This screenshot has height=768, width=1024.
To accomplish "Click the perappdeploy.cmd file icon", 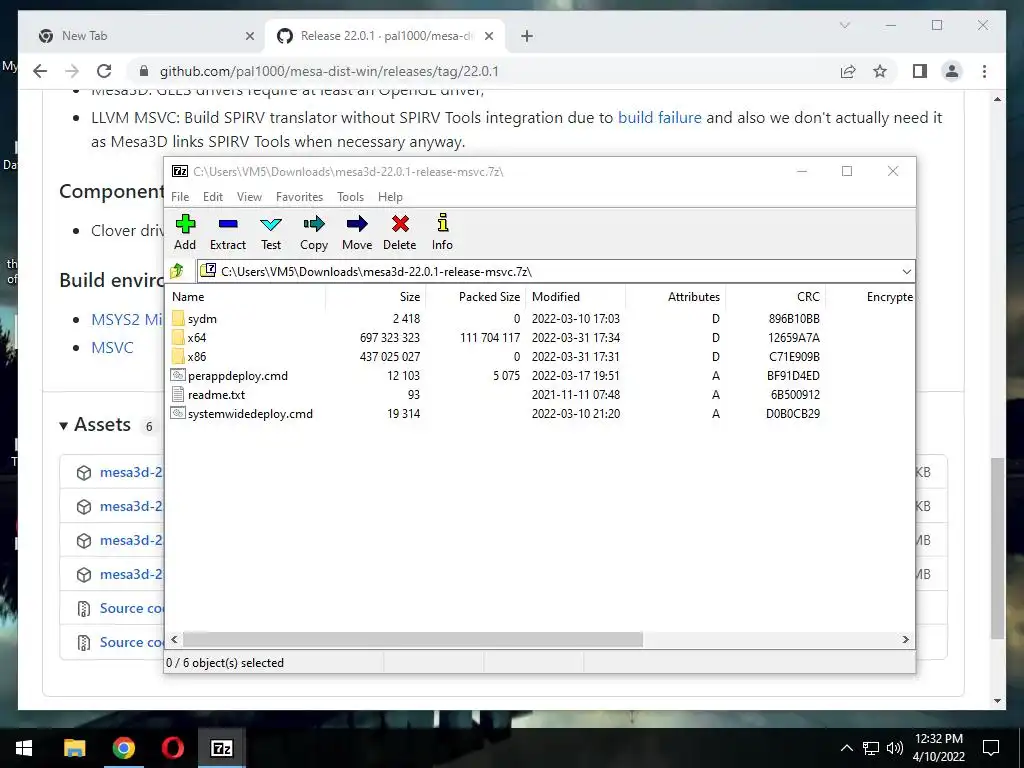I will [x=178, y=376].
